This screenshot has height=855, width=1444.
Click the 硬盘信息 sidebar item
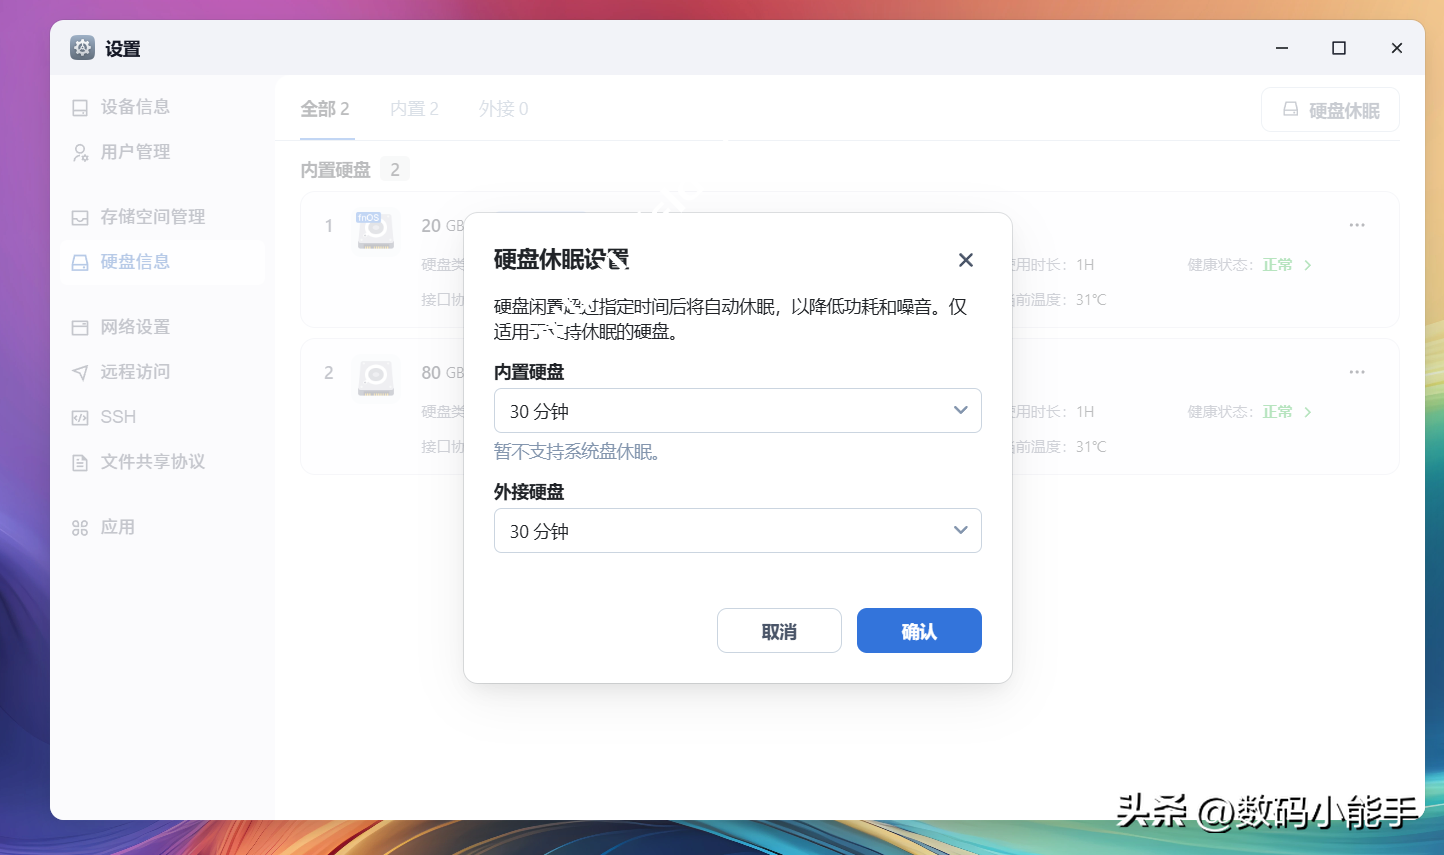coord(135,262)
